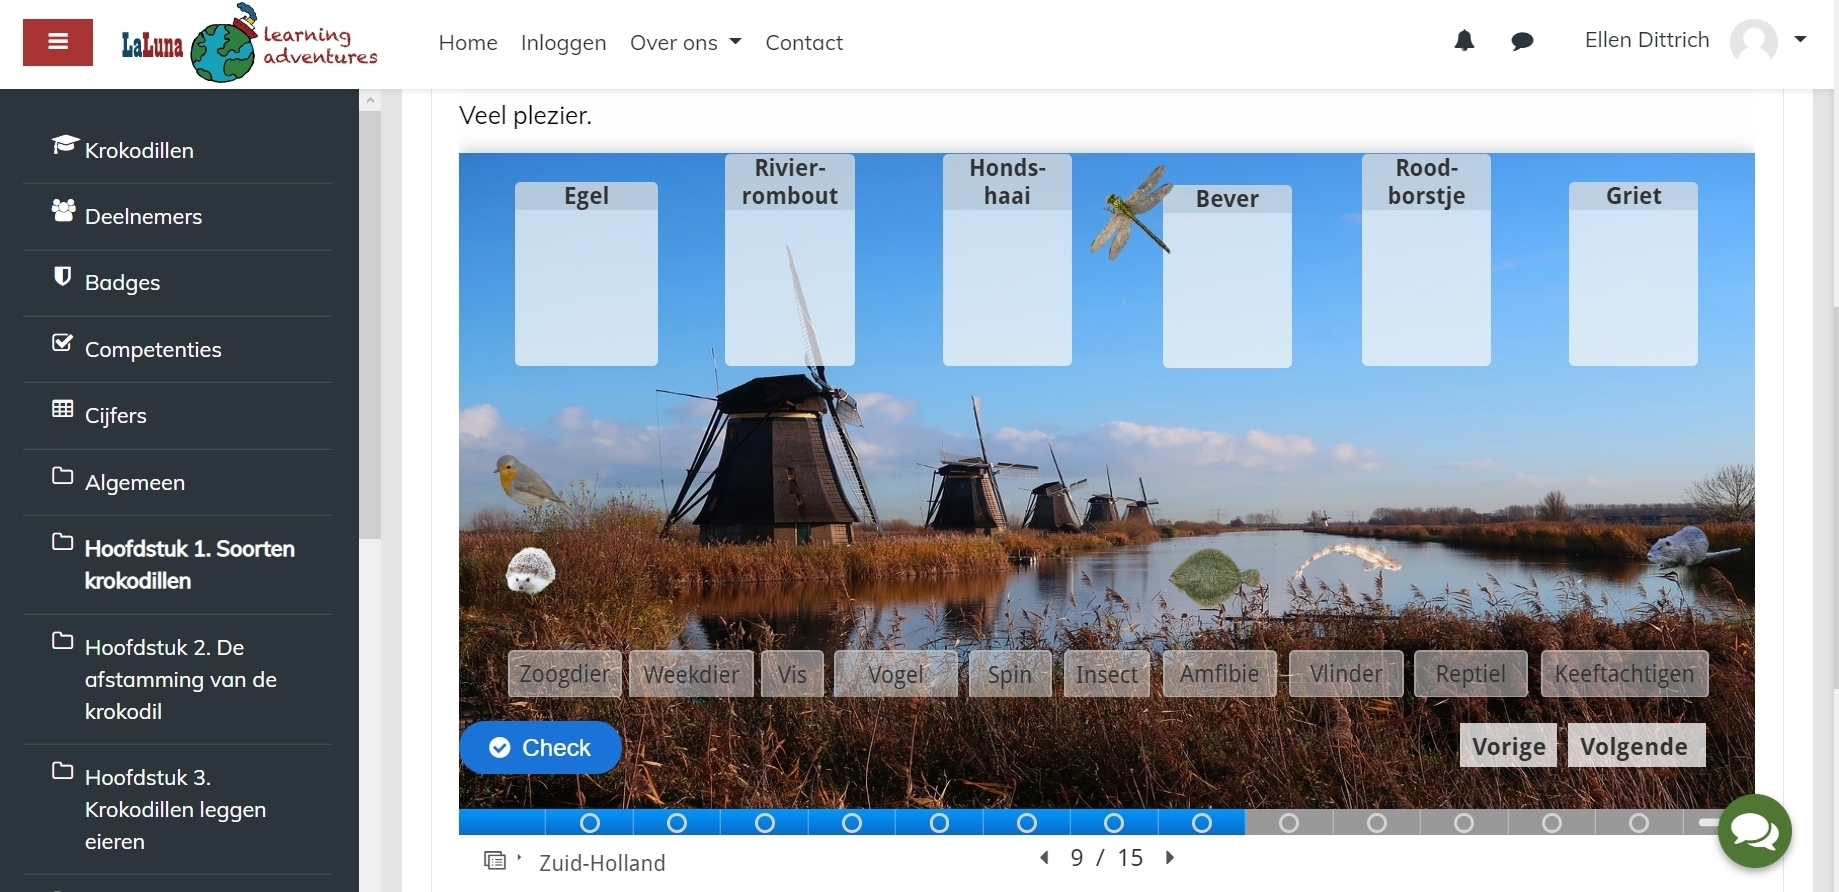Click the Honds-haai drop zone

coord(1007,260)
